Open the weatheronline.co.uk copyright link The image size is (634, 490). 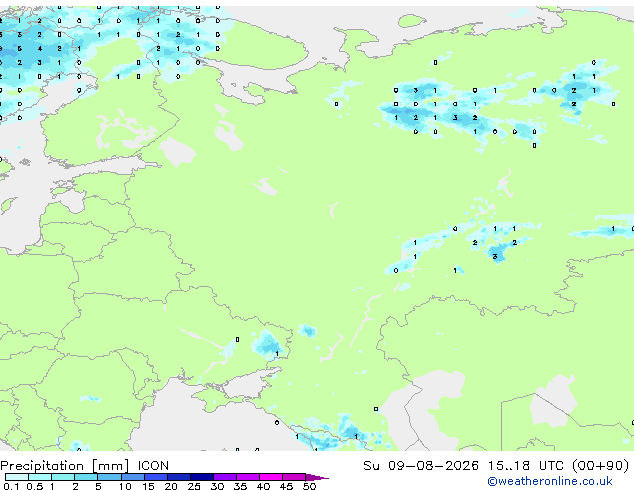pos(550,481)
